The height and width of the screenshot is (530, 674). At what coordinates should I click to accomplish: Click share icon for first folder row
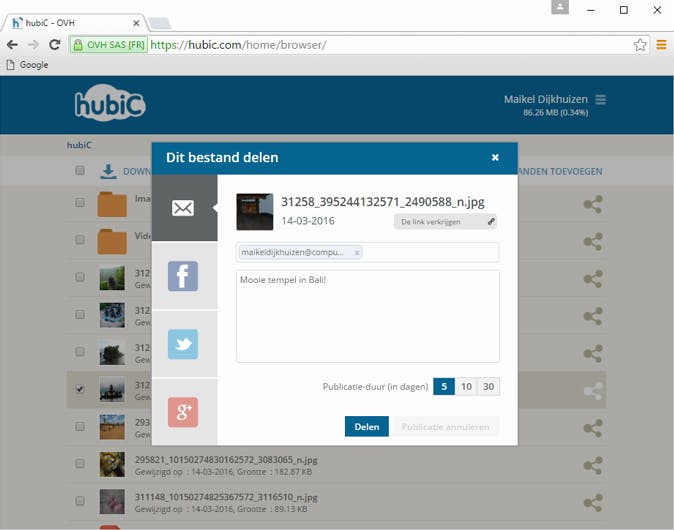tap(593, 204)
